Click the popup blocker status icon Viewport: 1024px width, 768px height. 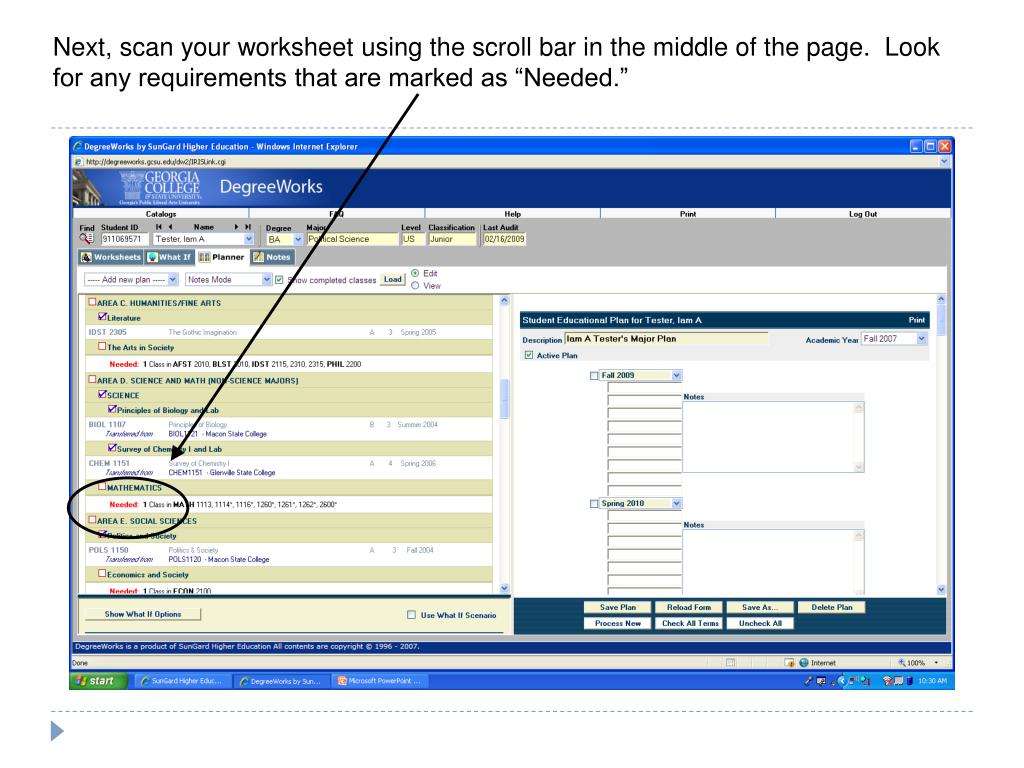click(790, 663)
